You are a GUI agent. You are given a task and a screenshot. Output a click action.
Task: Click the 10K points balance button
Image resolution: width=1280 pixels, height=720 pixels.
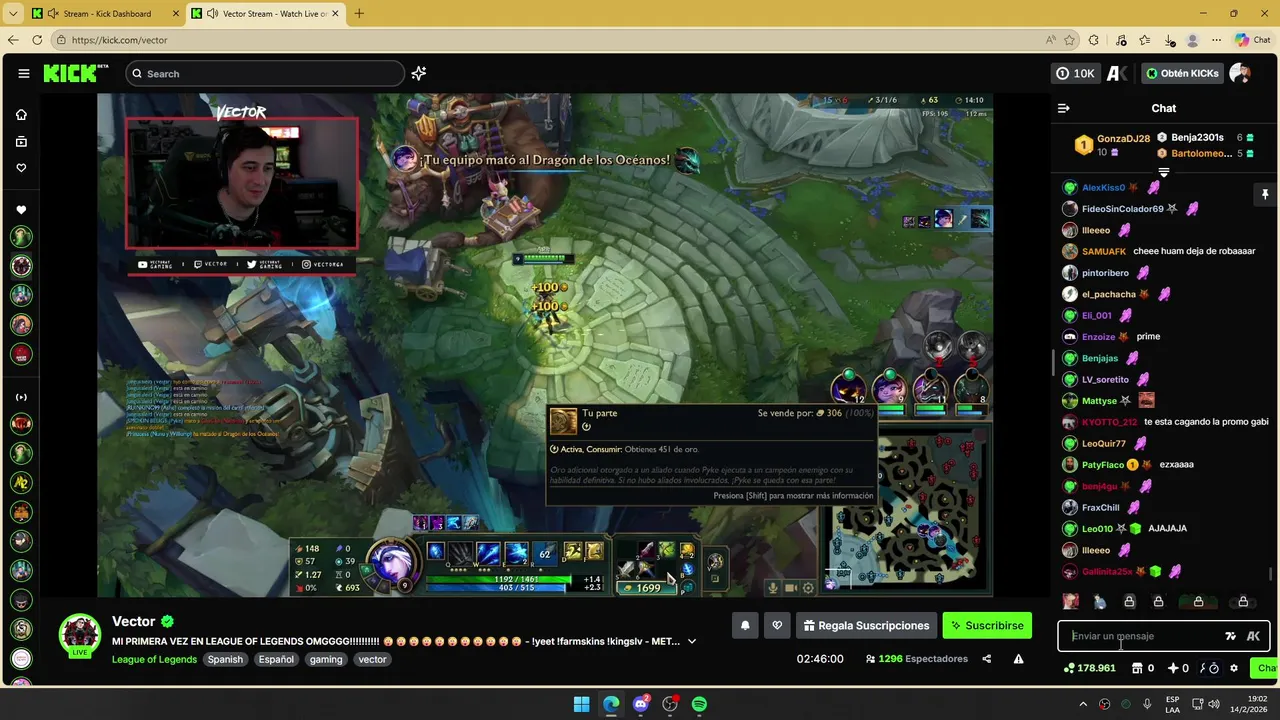[1075, 73]
